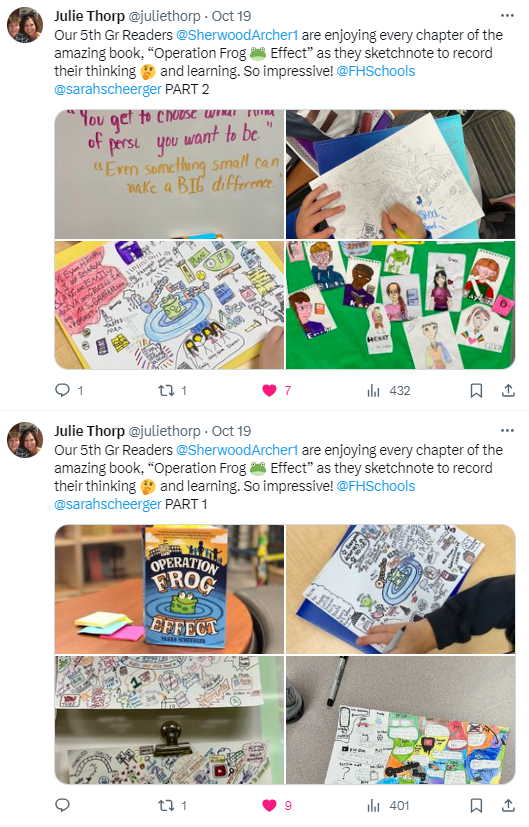The height and width of the screenshot is (827, 529).
Task: Open the more options menu on PART 2 tweet
Action: click(507, 16)
